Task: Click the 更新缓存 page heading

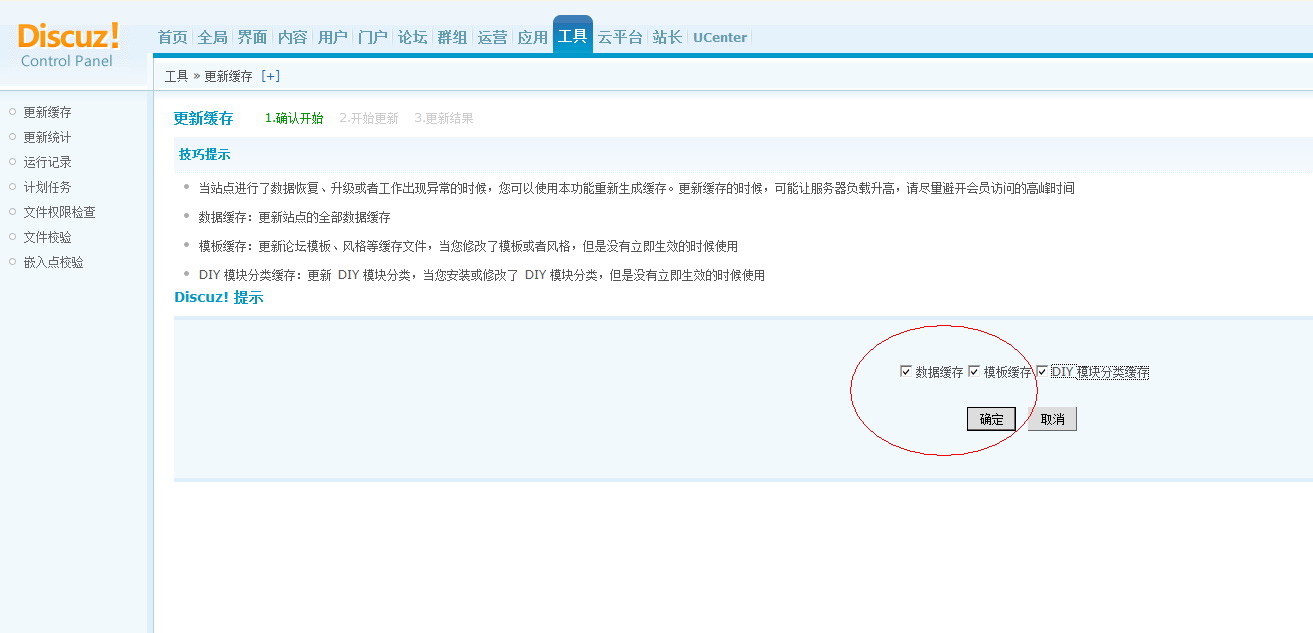Action: 203,118
